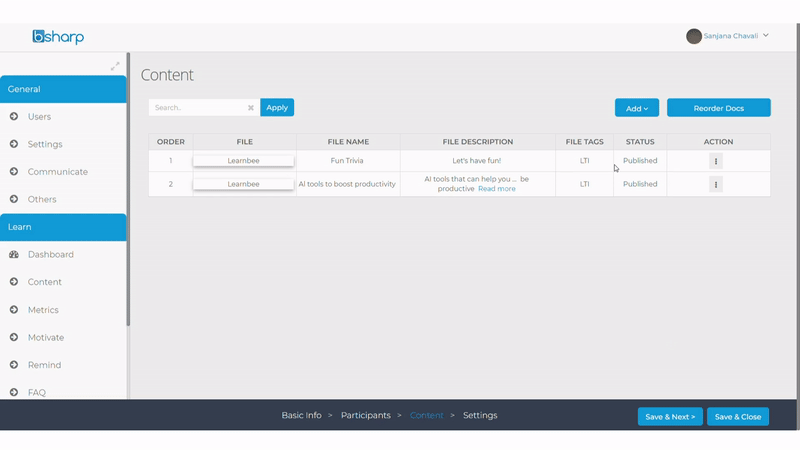Open the Communicate menu item
This screenshot has width=800, height=450.
(x=58, y=172)
